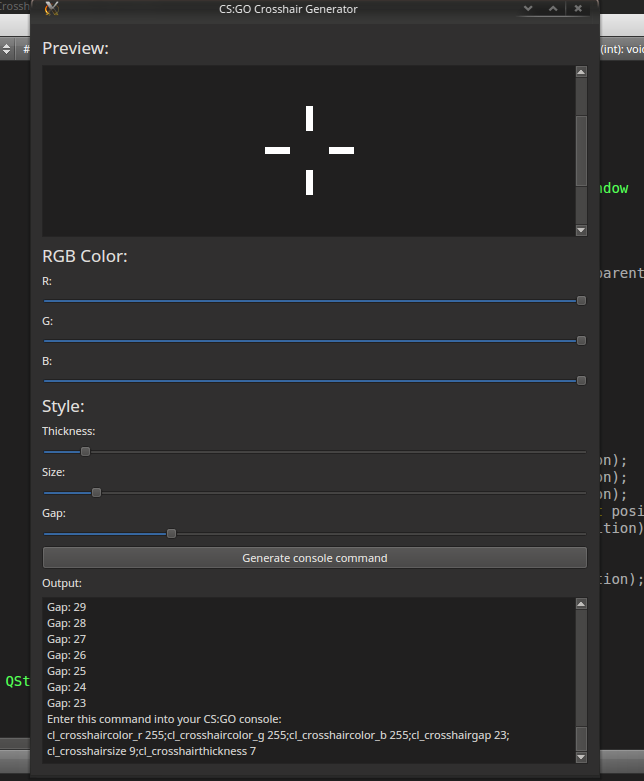Click the cl_crosshaircolor_r command line in the output
Image resolution: width=644 pixels, height=781 pixels.
pos(278,735)
